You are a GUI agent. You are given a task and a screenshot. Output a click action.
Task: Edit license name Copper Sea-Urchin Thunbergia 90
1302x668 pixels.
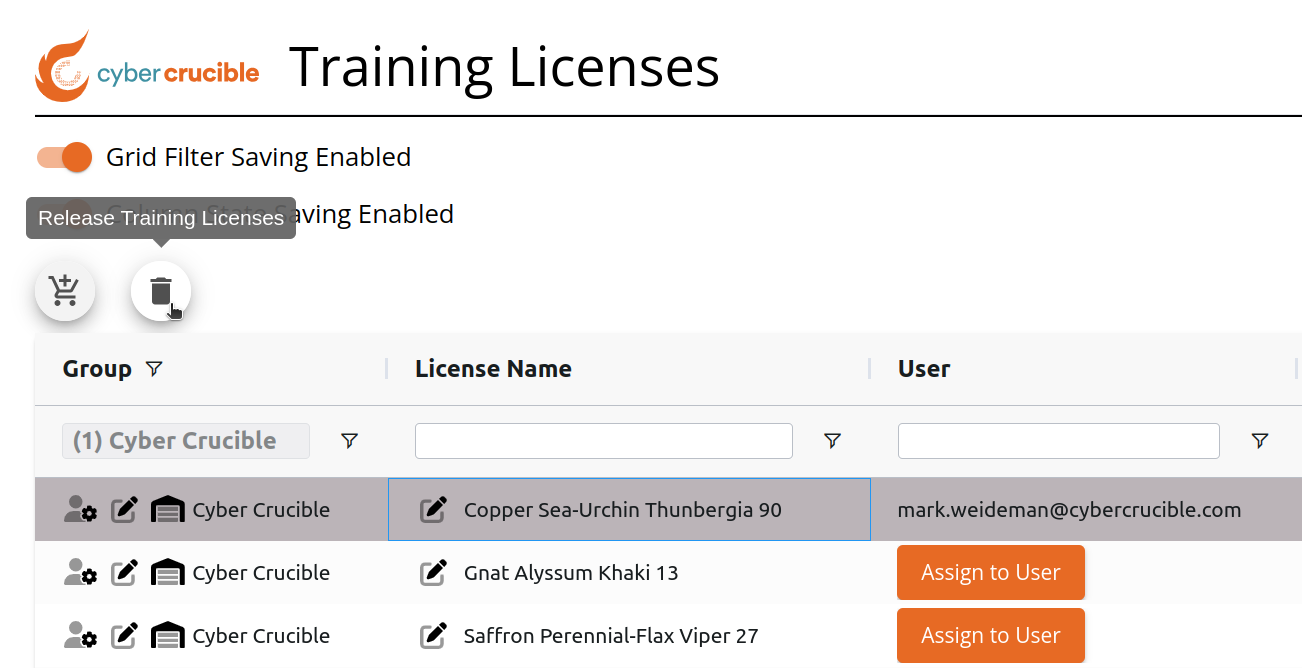(433, 510)
